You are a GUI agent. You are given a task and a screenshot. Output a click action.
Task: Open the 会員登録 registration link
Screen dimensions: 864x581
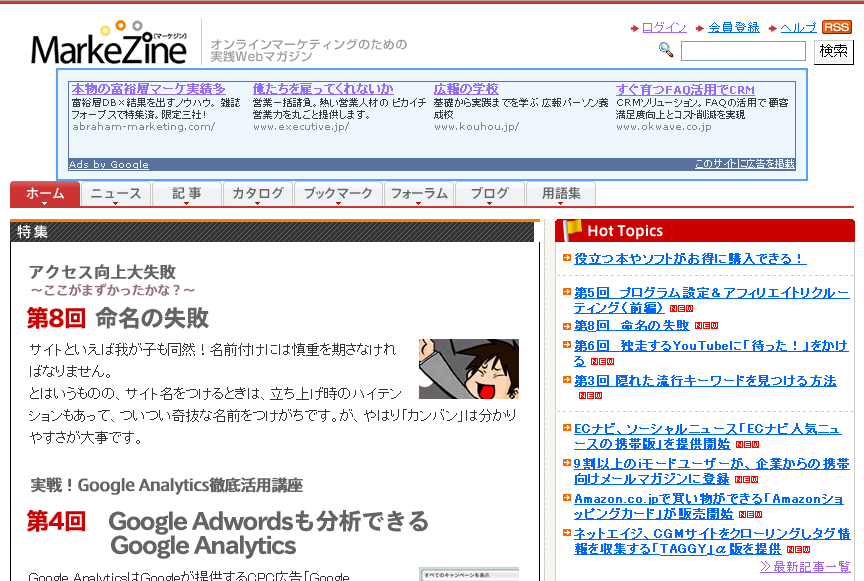click(x=733, y=28)
